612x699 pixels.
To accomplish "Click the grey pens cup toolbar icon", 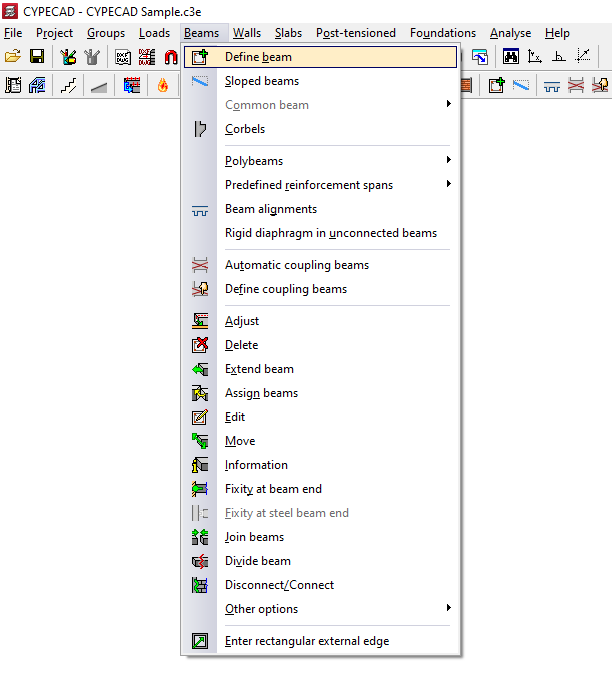I will click(x=92, y=57).
